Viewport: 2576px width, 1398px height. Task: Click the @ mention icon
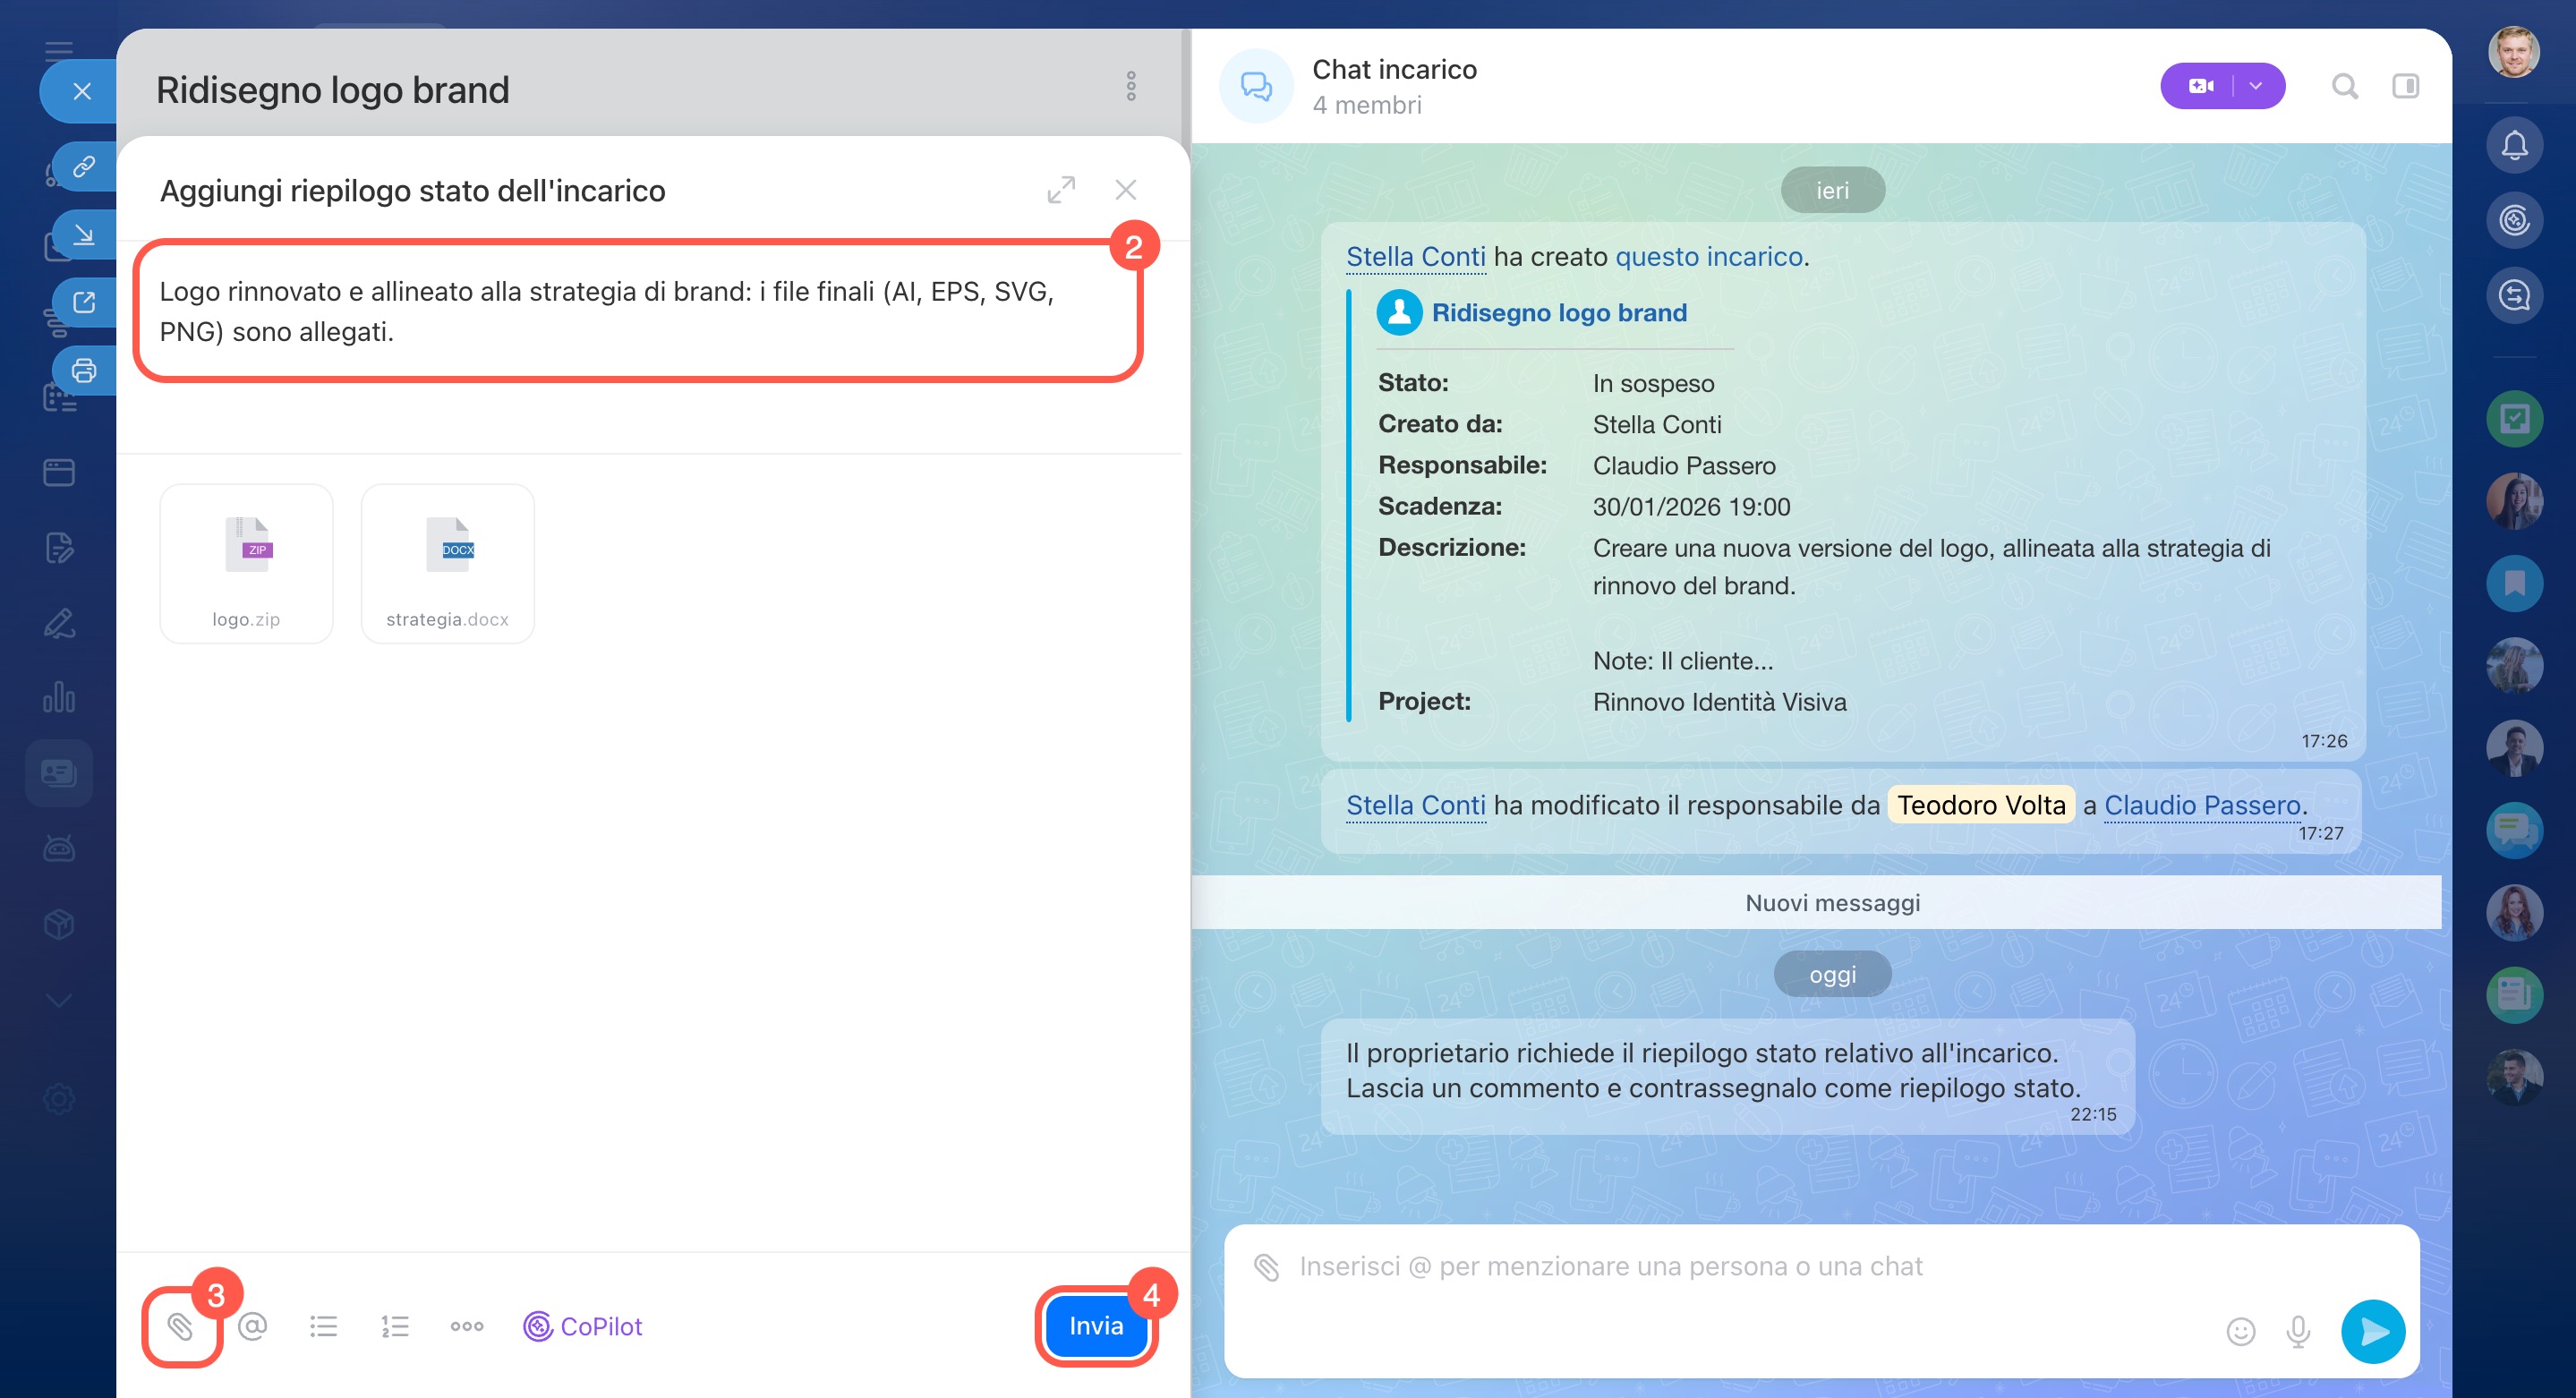tap(253, 1326)
